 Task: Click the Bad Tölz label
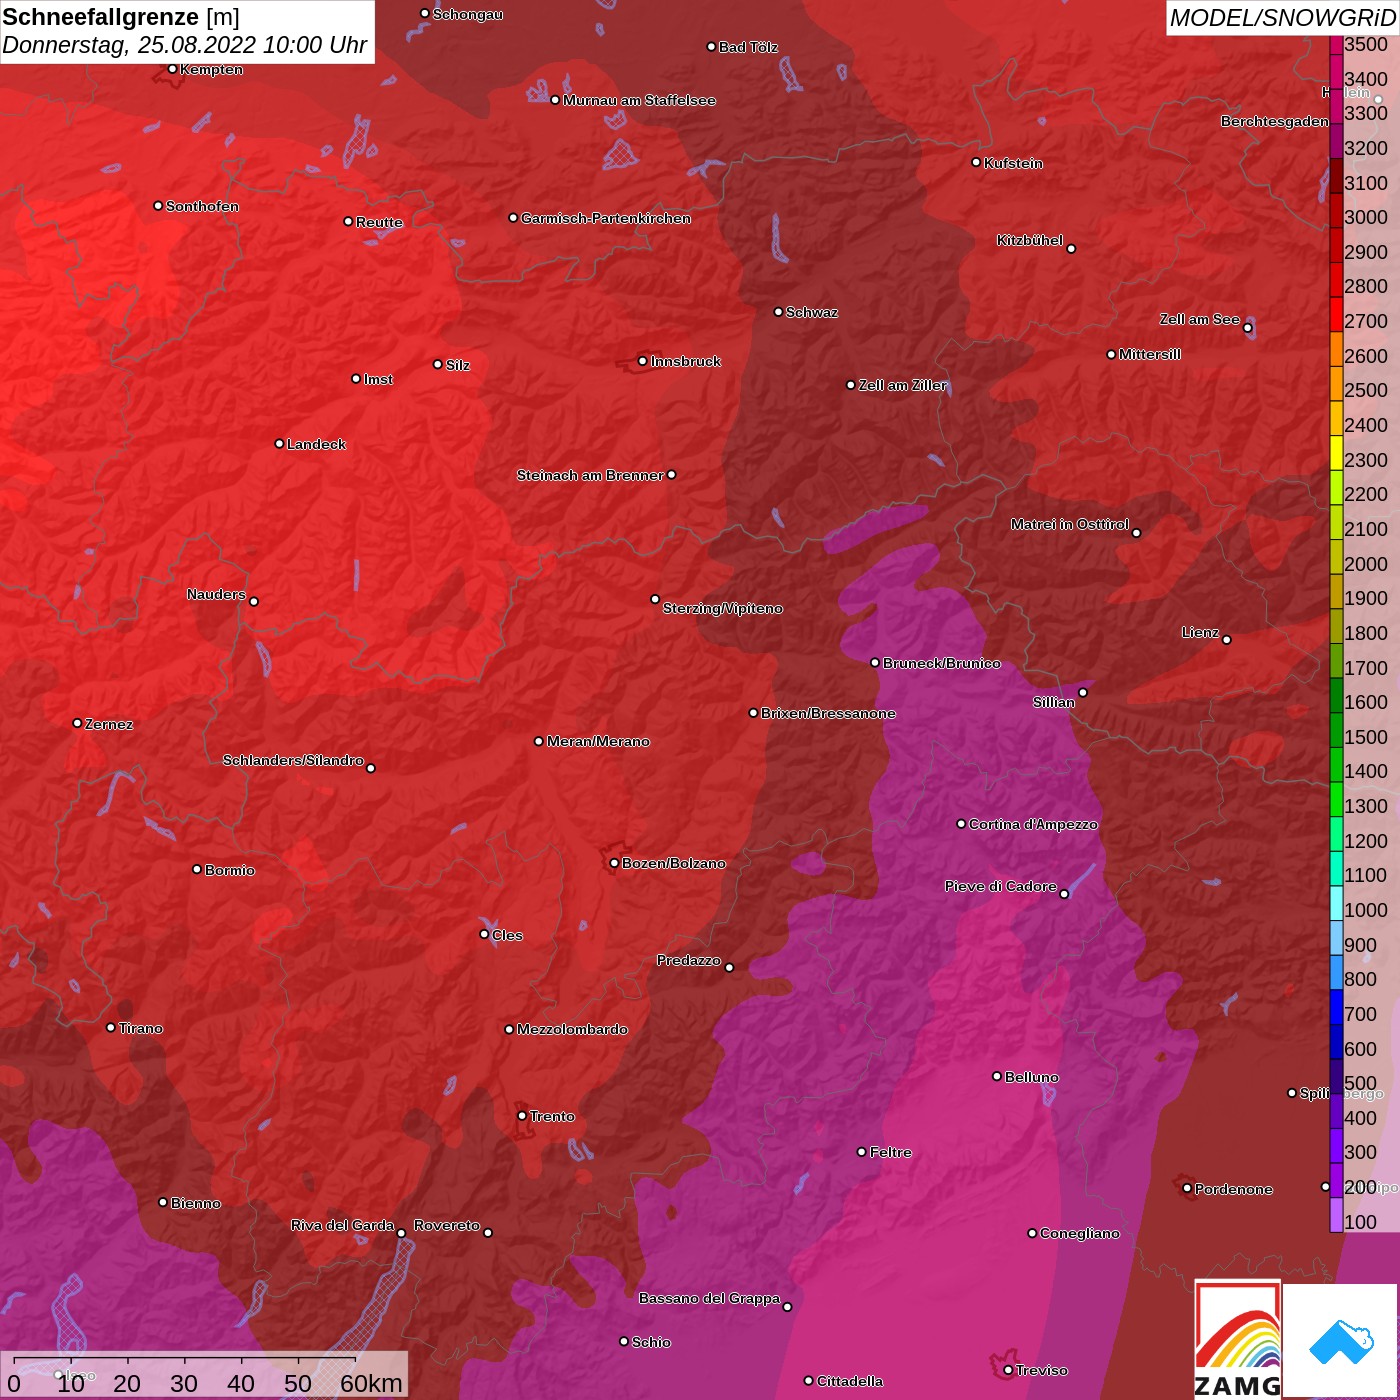click(x=748, y=47)
